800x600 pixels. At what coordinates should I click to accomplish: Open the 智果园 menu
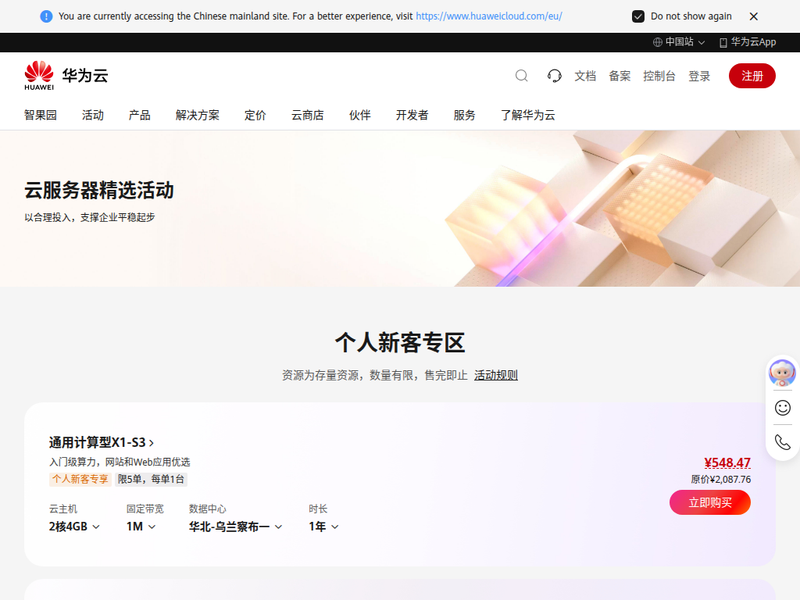click(x=40, y=115)
